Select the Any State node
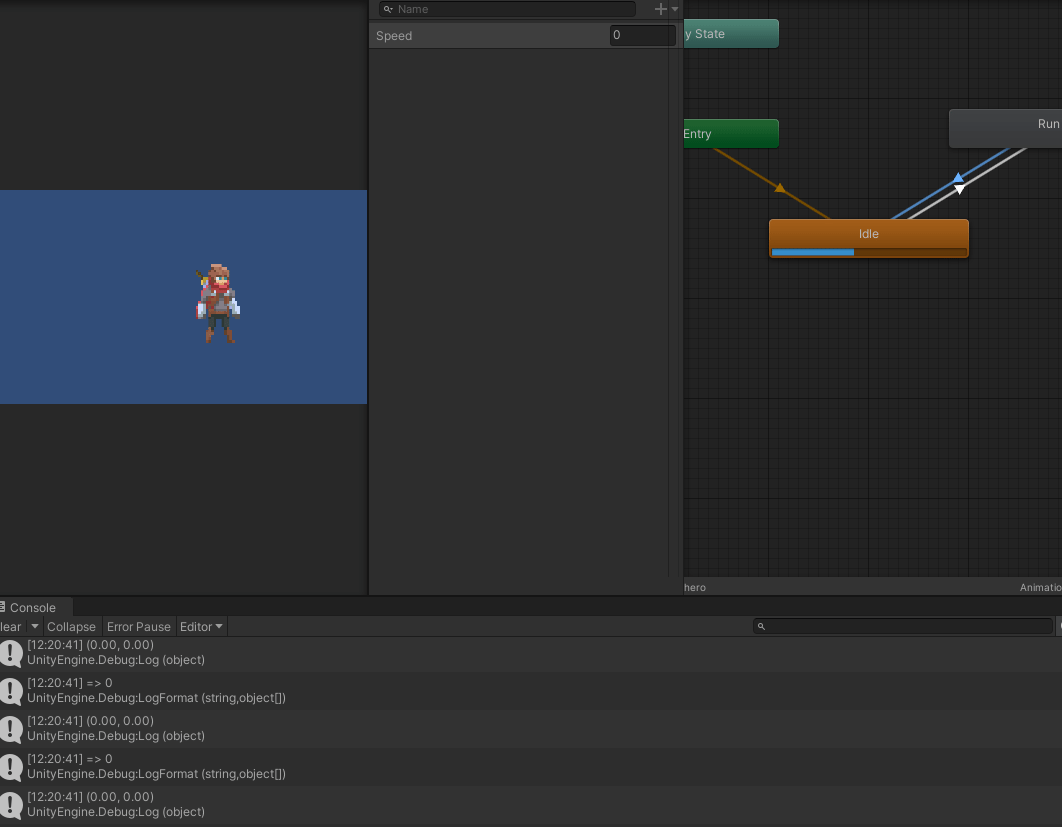 tap(731, 34)
